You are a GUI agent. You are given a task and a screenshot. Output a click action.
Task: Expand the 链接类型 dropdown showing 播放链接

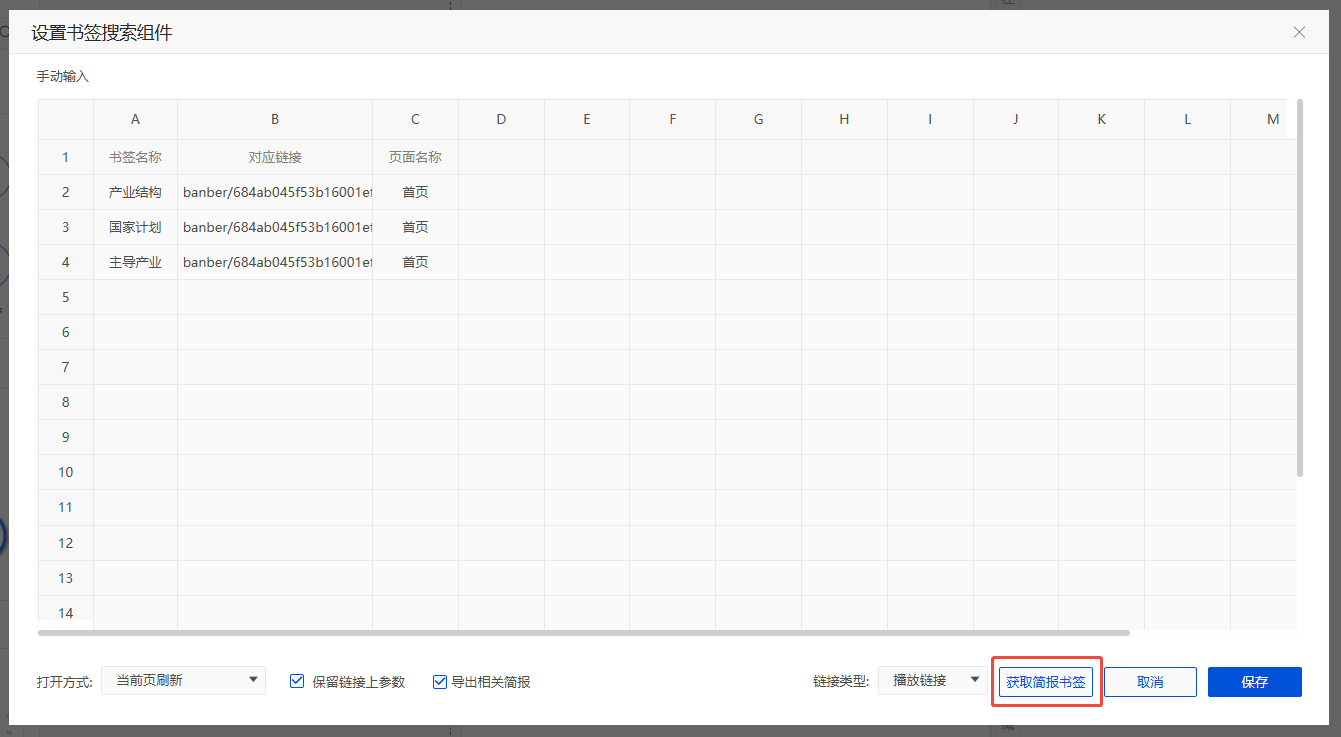(932, 681)
